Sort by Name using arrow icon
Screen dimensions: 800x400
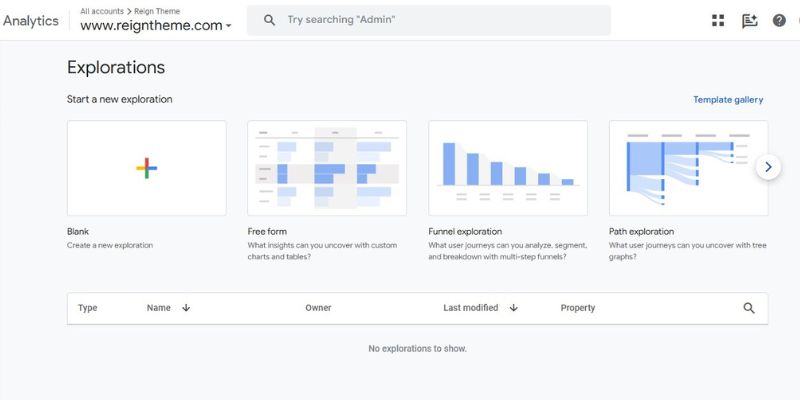pyautogui.click(x=186, y=308)
